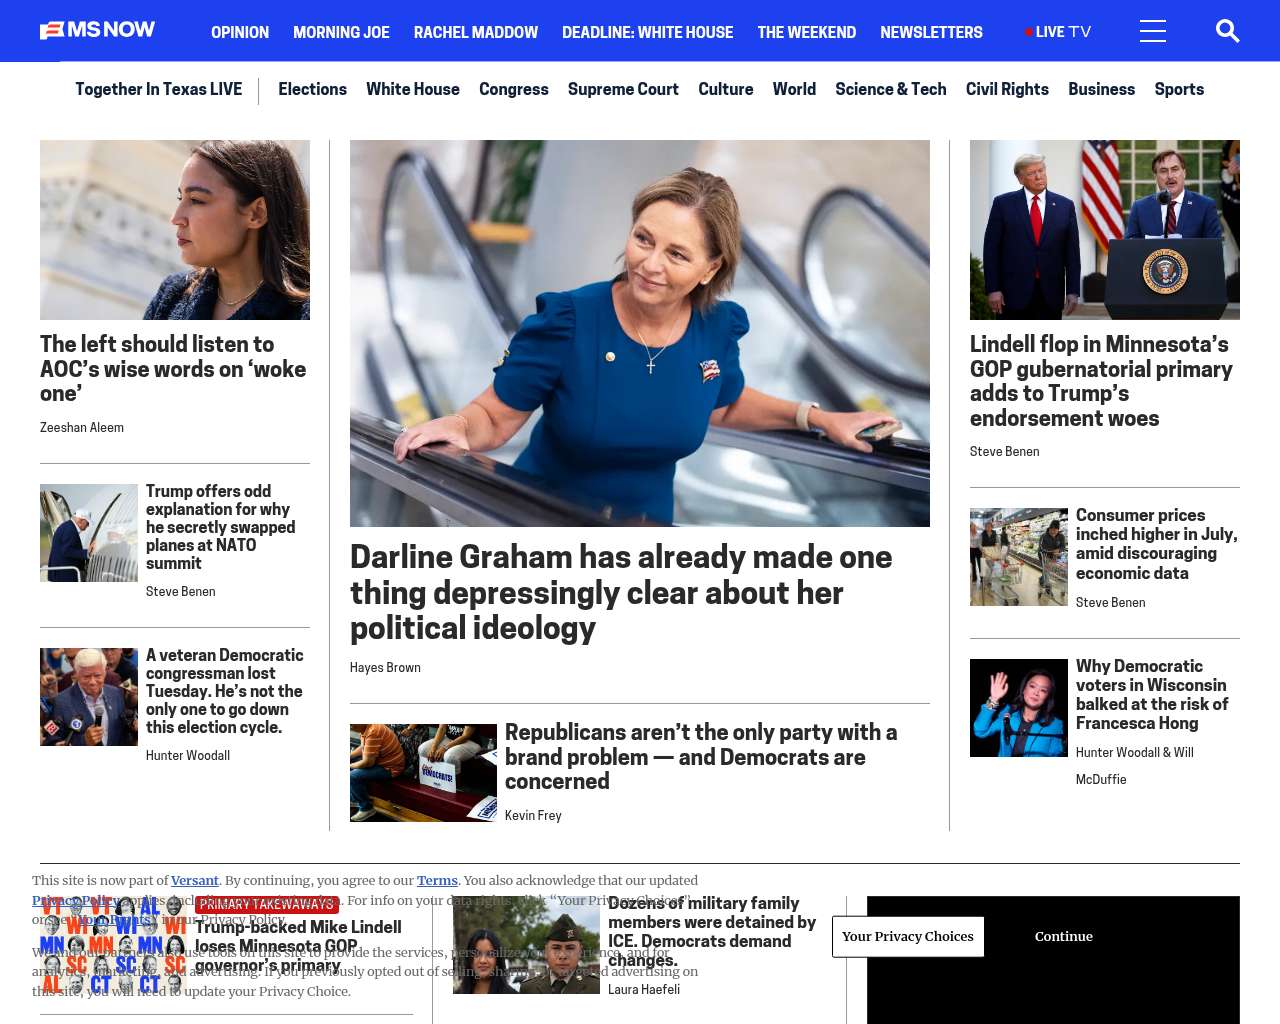The width and height of the screenshot is (1280, 1024).
Task: View author Zeeshan Aleem's page
Action: point(82,427)
